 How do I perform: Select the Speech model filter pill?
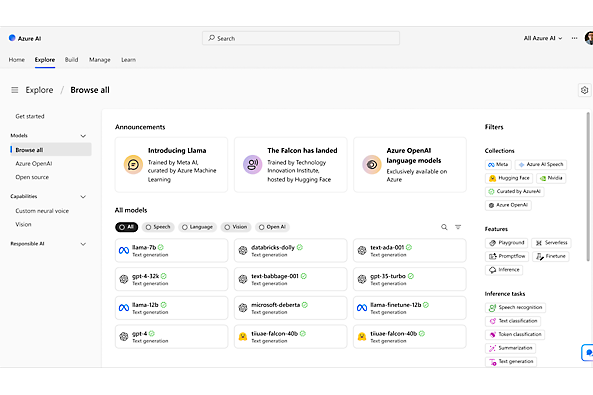[x=158, y=227]
